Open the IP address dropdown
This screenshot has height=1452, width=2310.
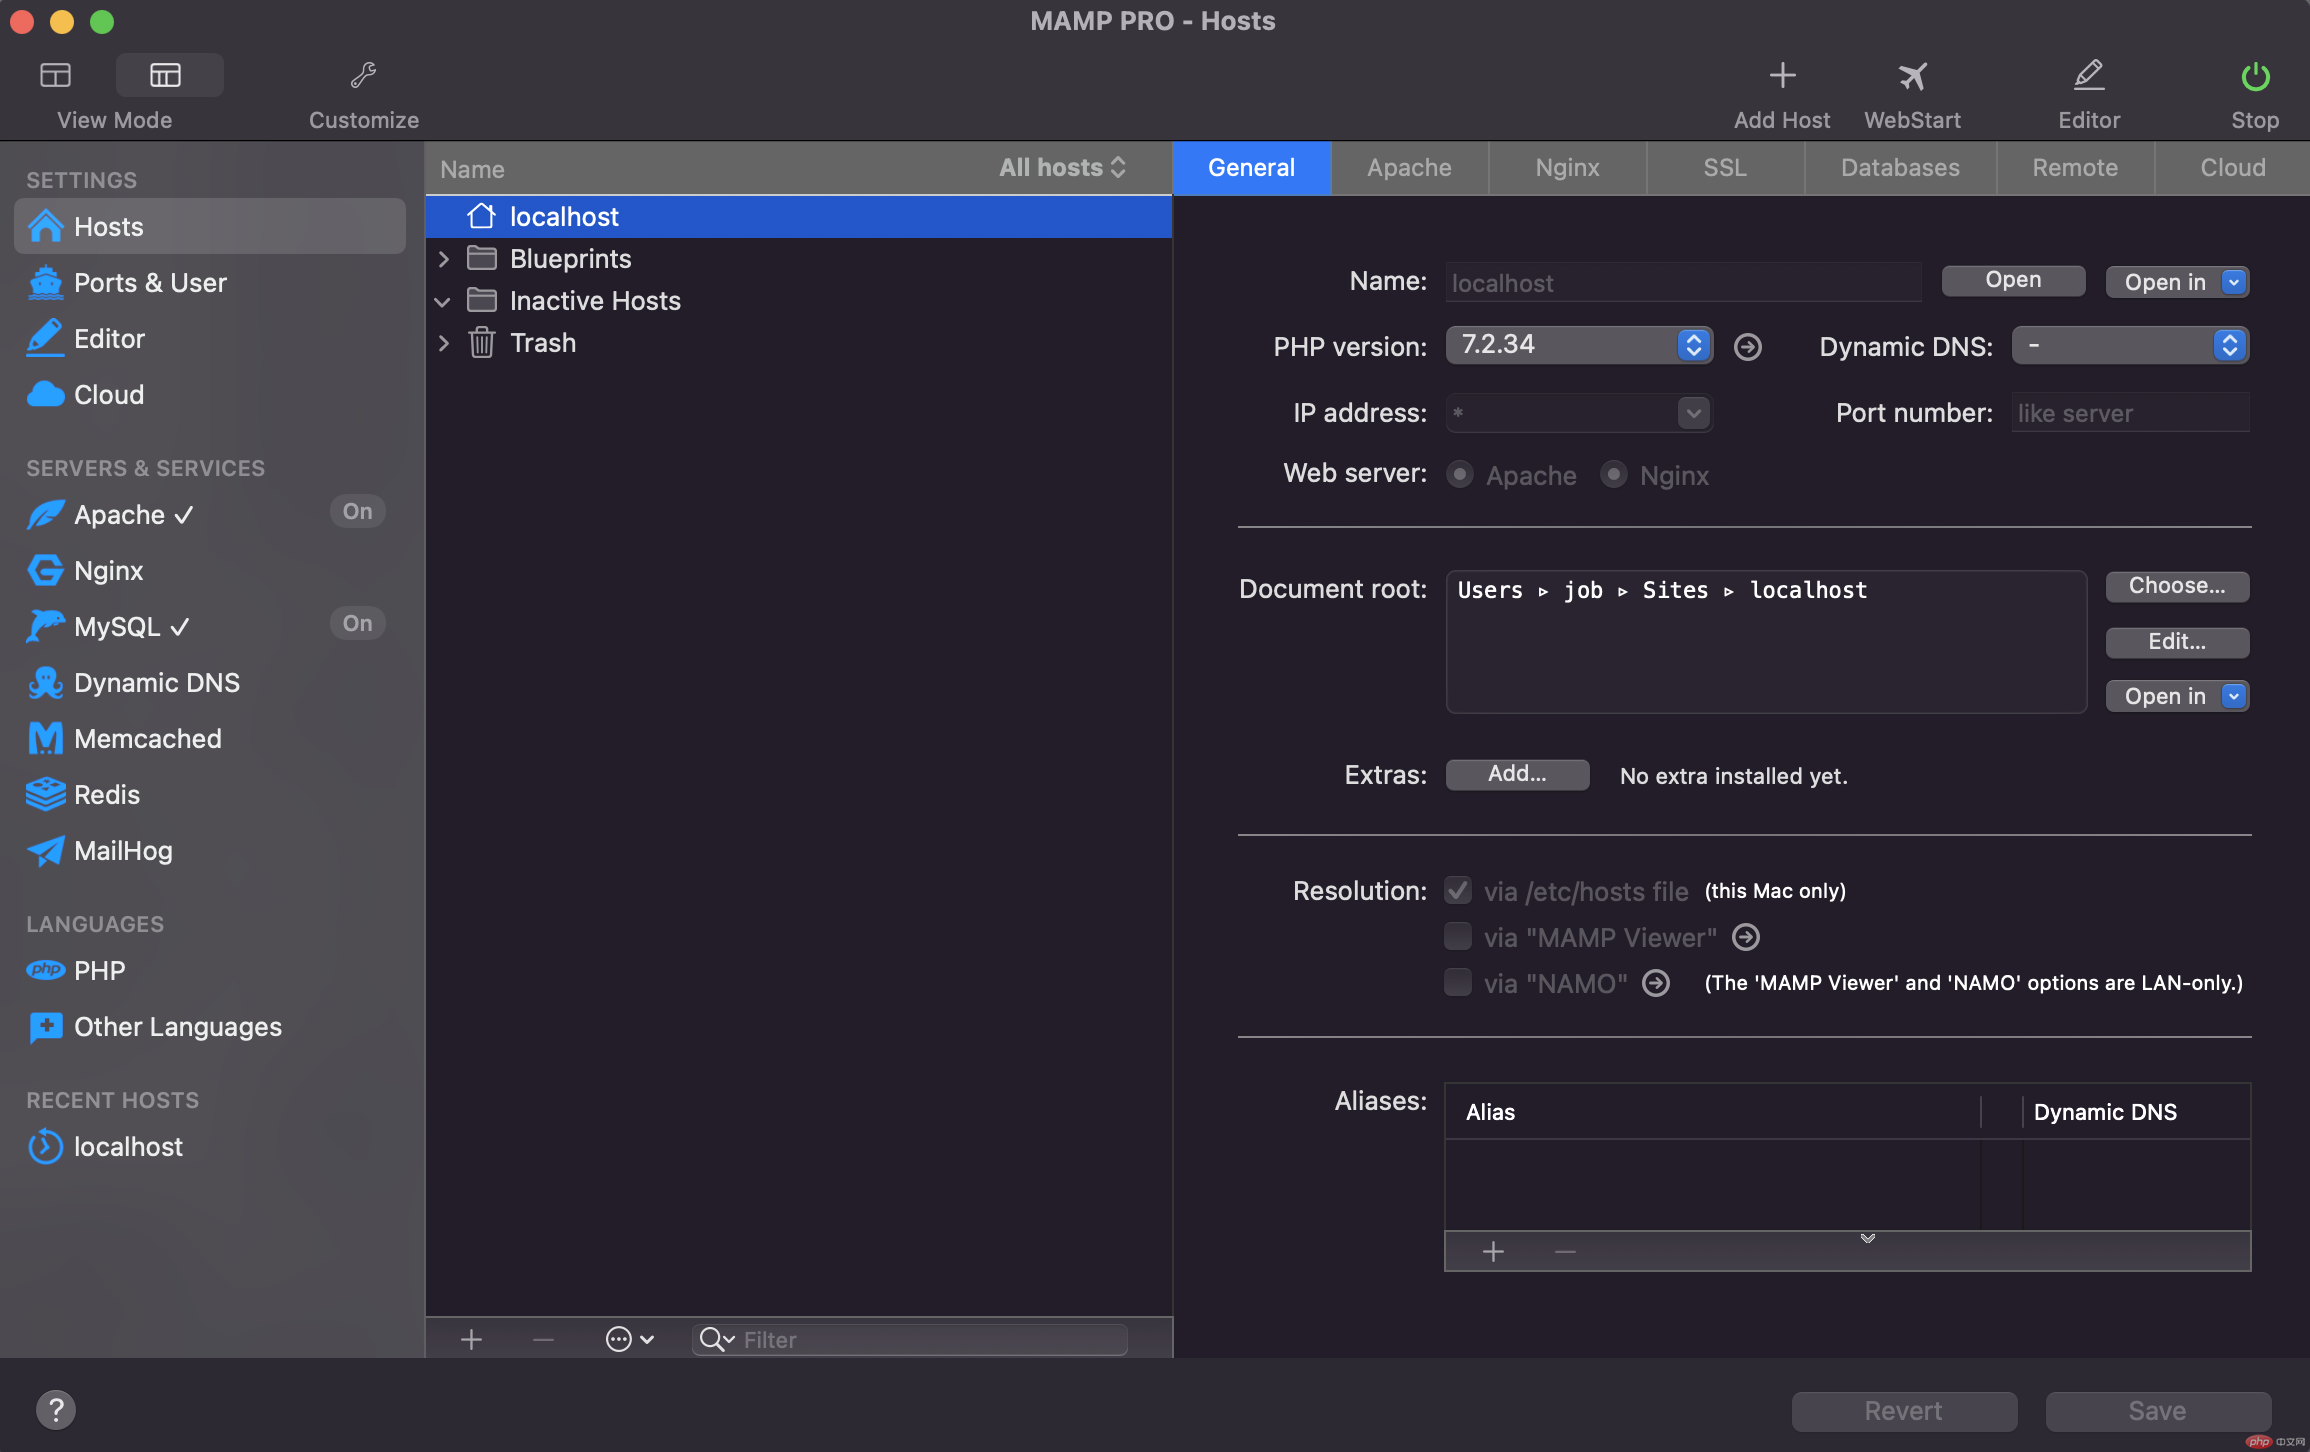tap(1693, 413)
